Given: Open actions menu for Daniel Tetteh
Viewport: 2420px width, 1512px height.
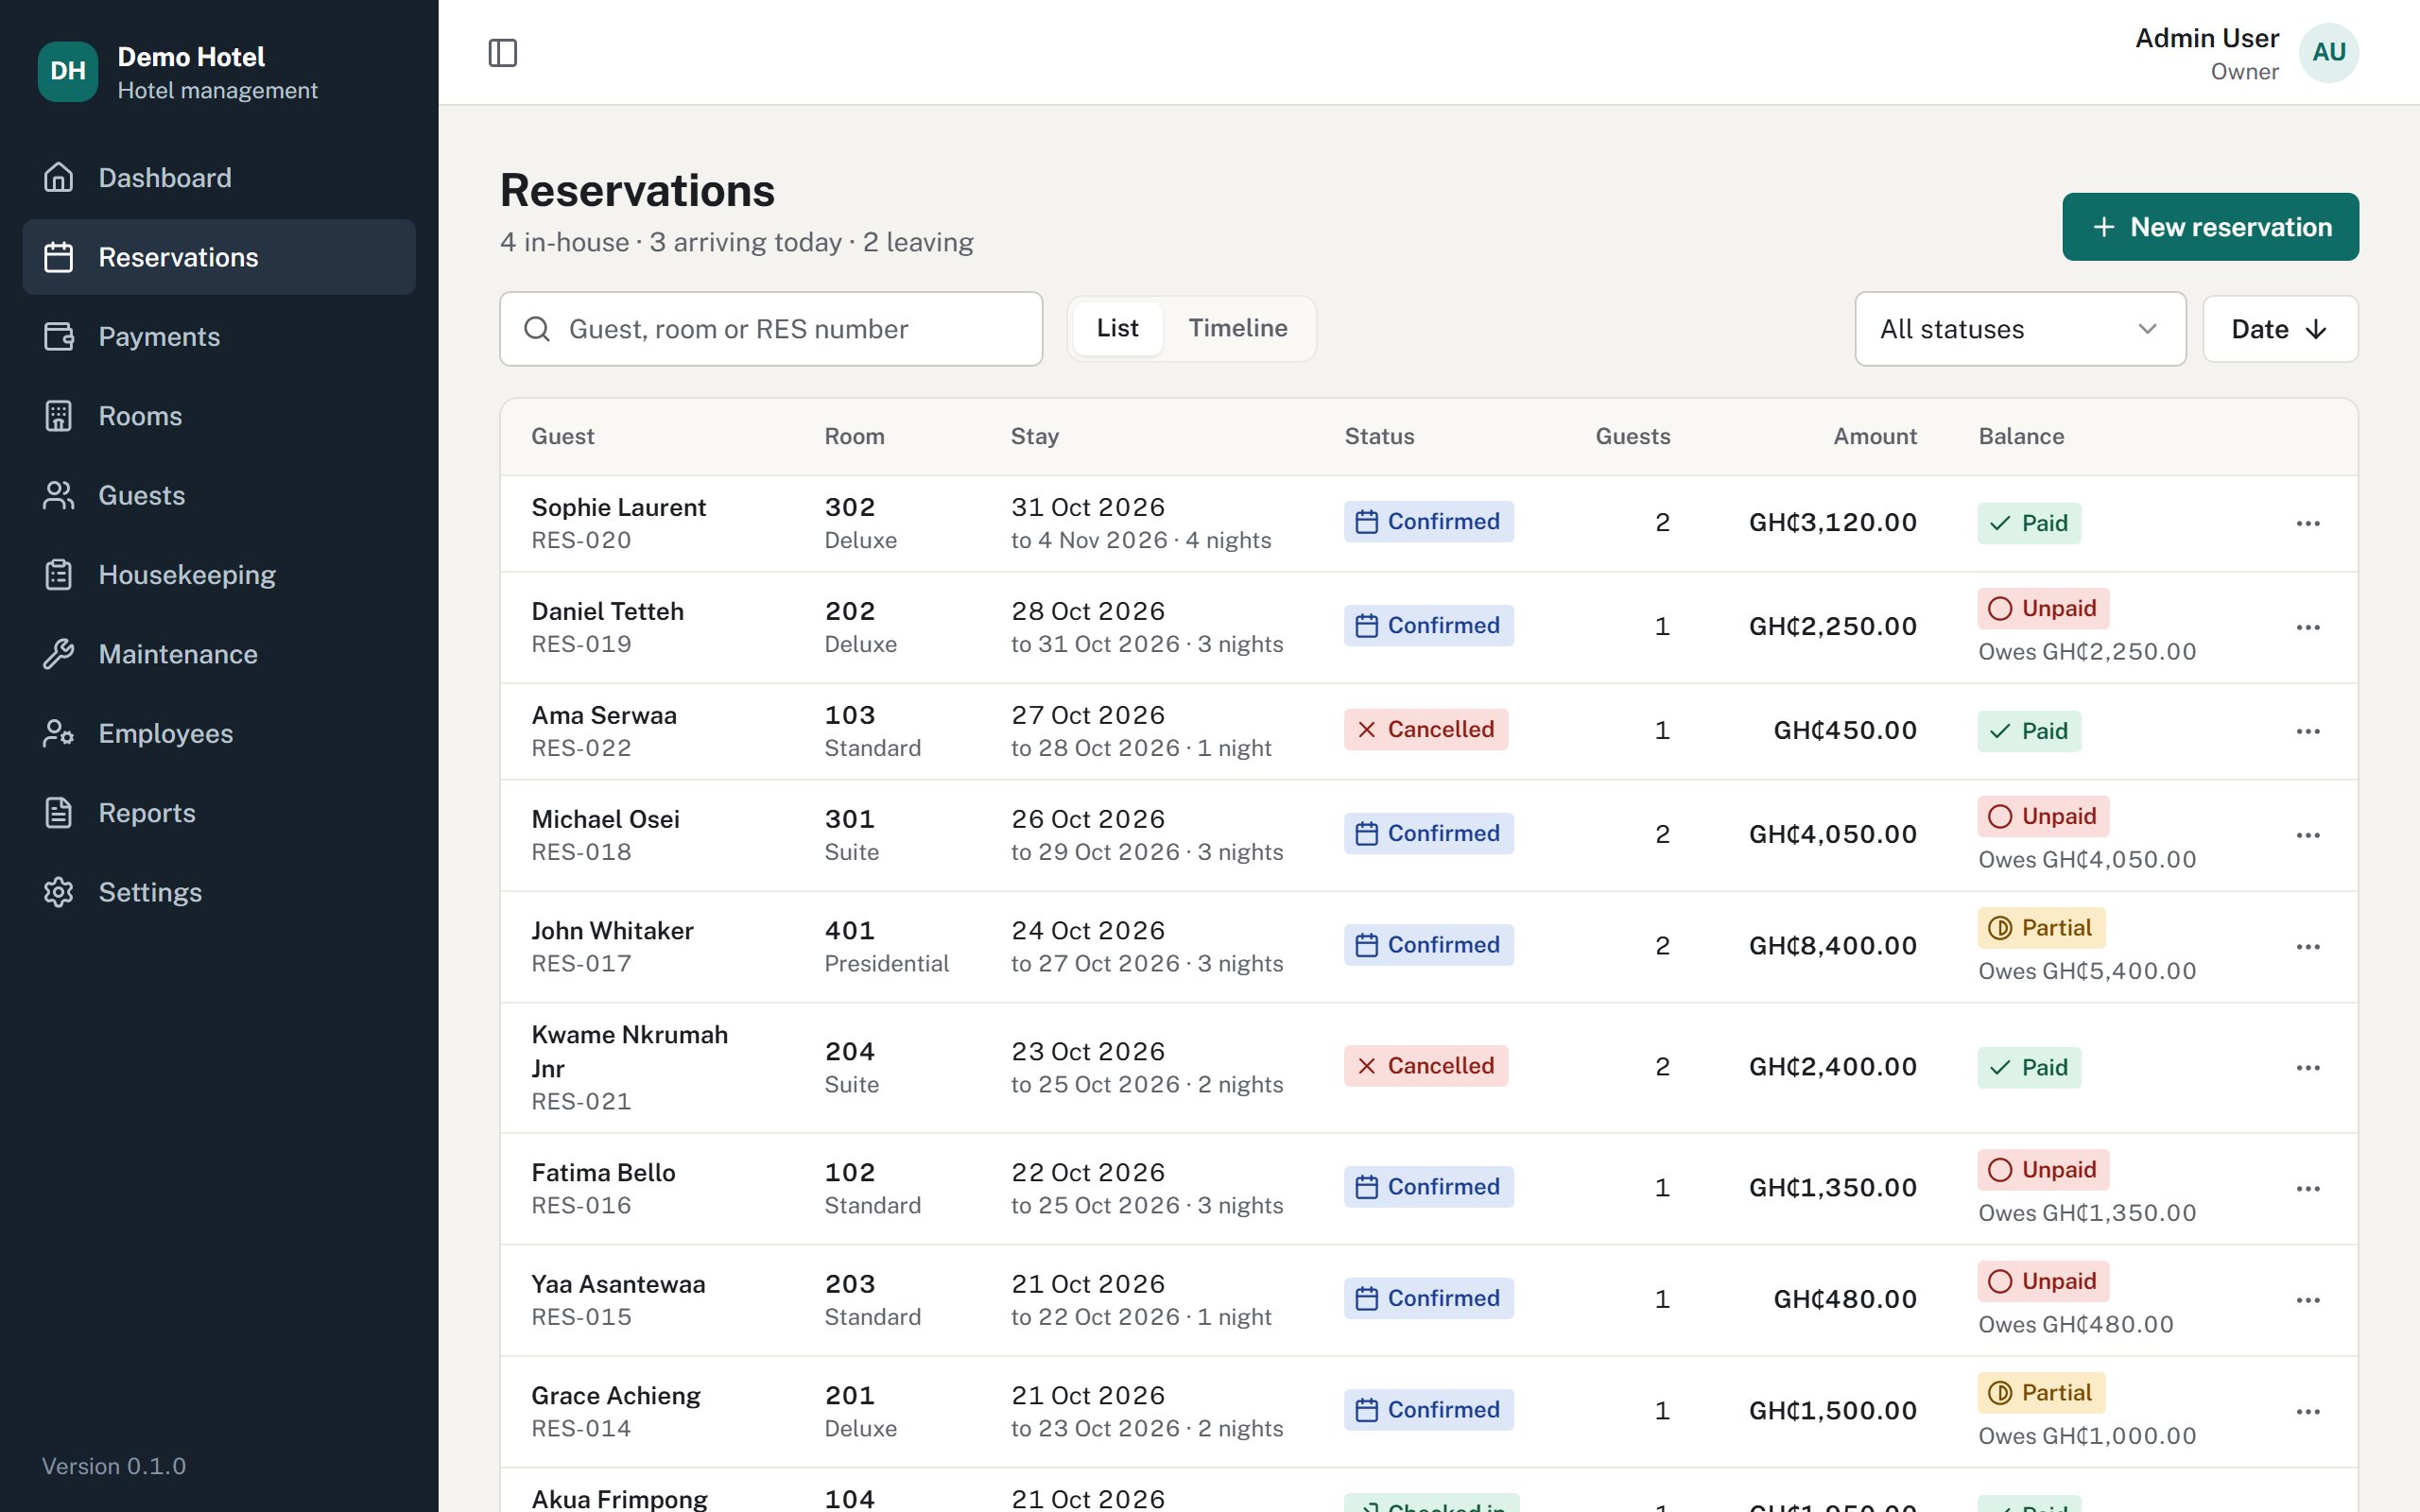Looking at the screenshot, I should pyautogui.click(x=2308, y=627).
